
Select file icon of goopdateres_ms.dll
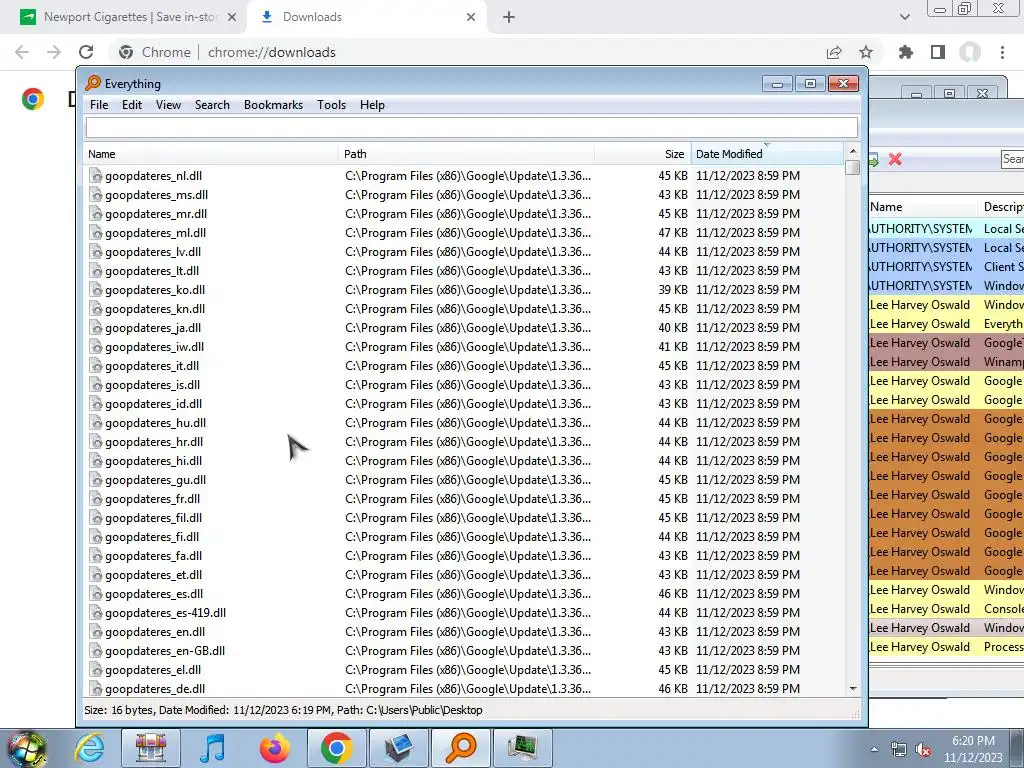point(96,195)
